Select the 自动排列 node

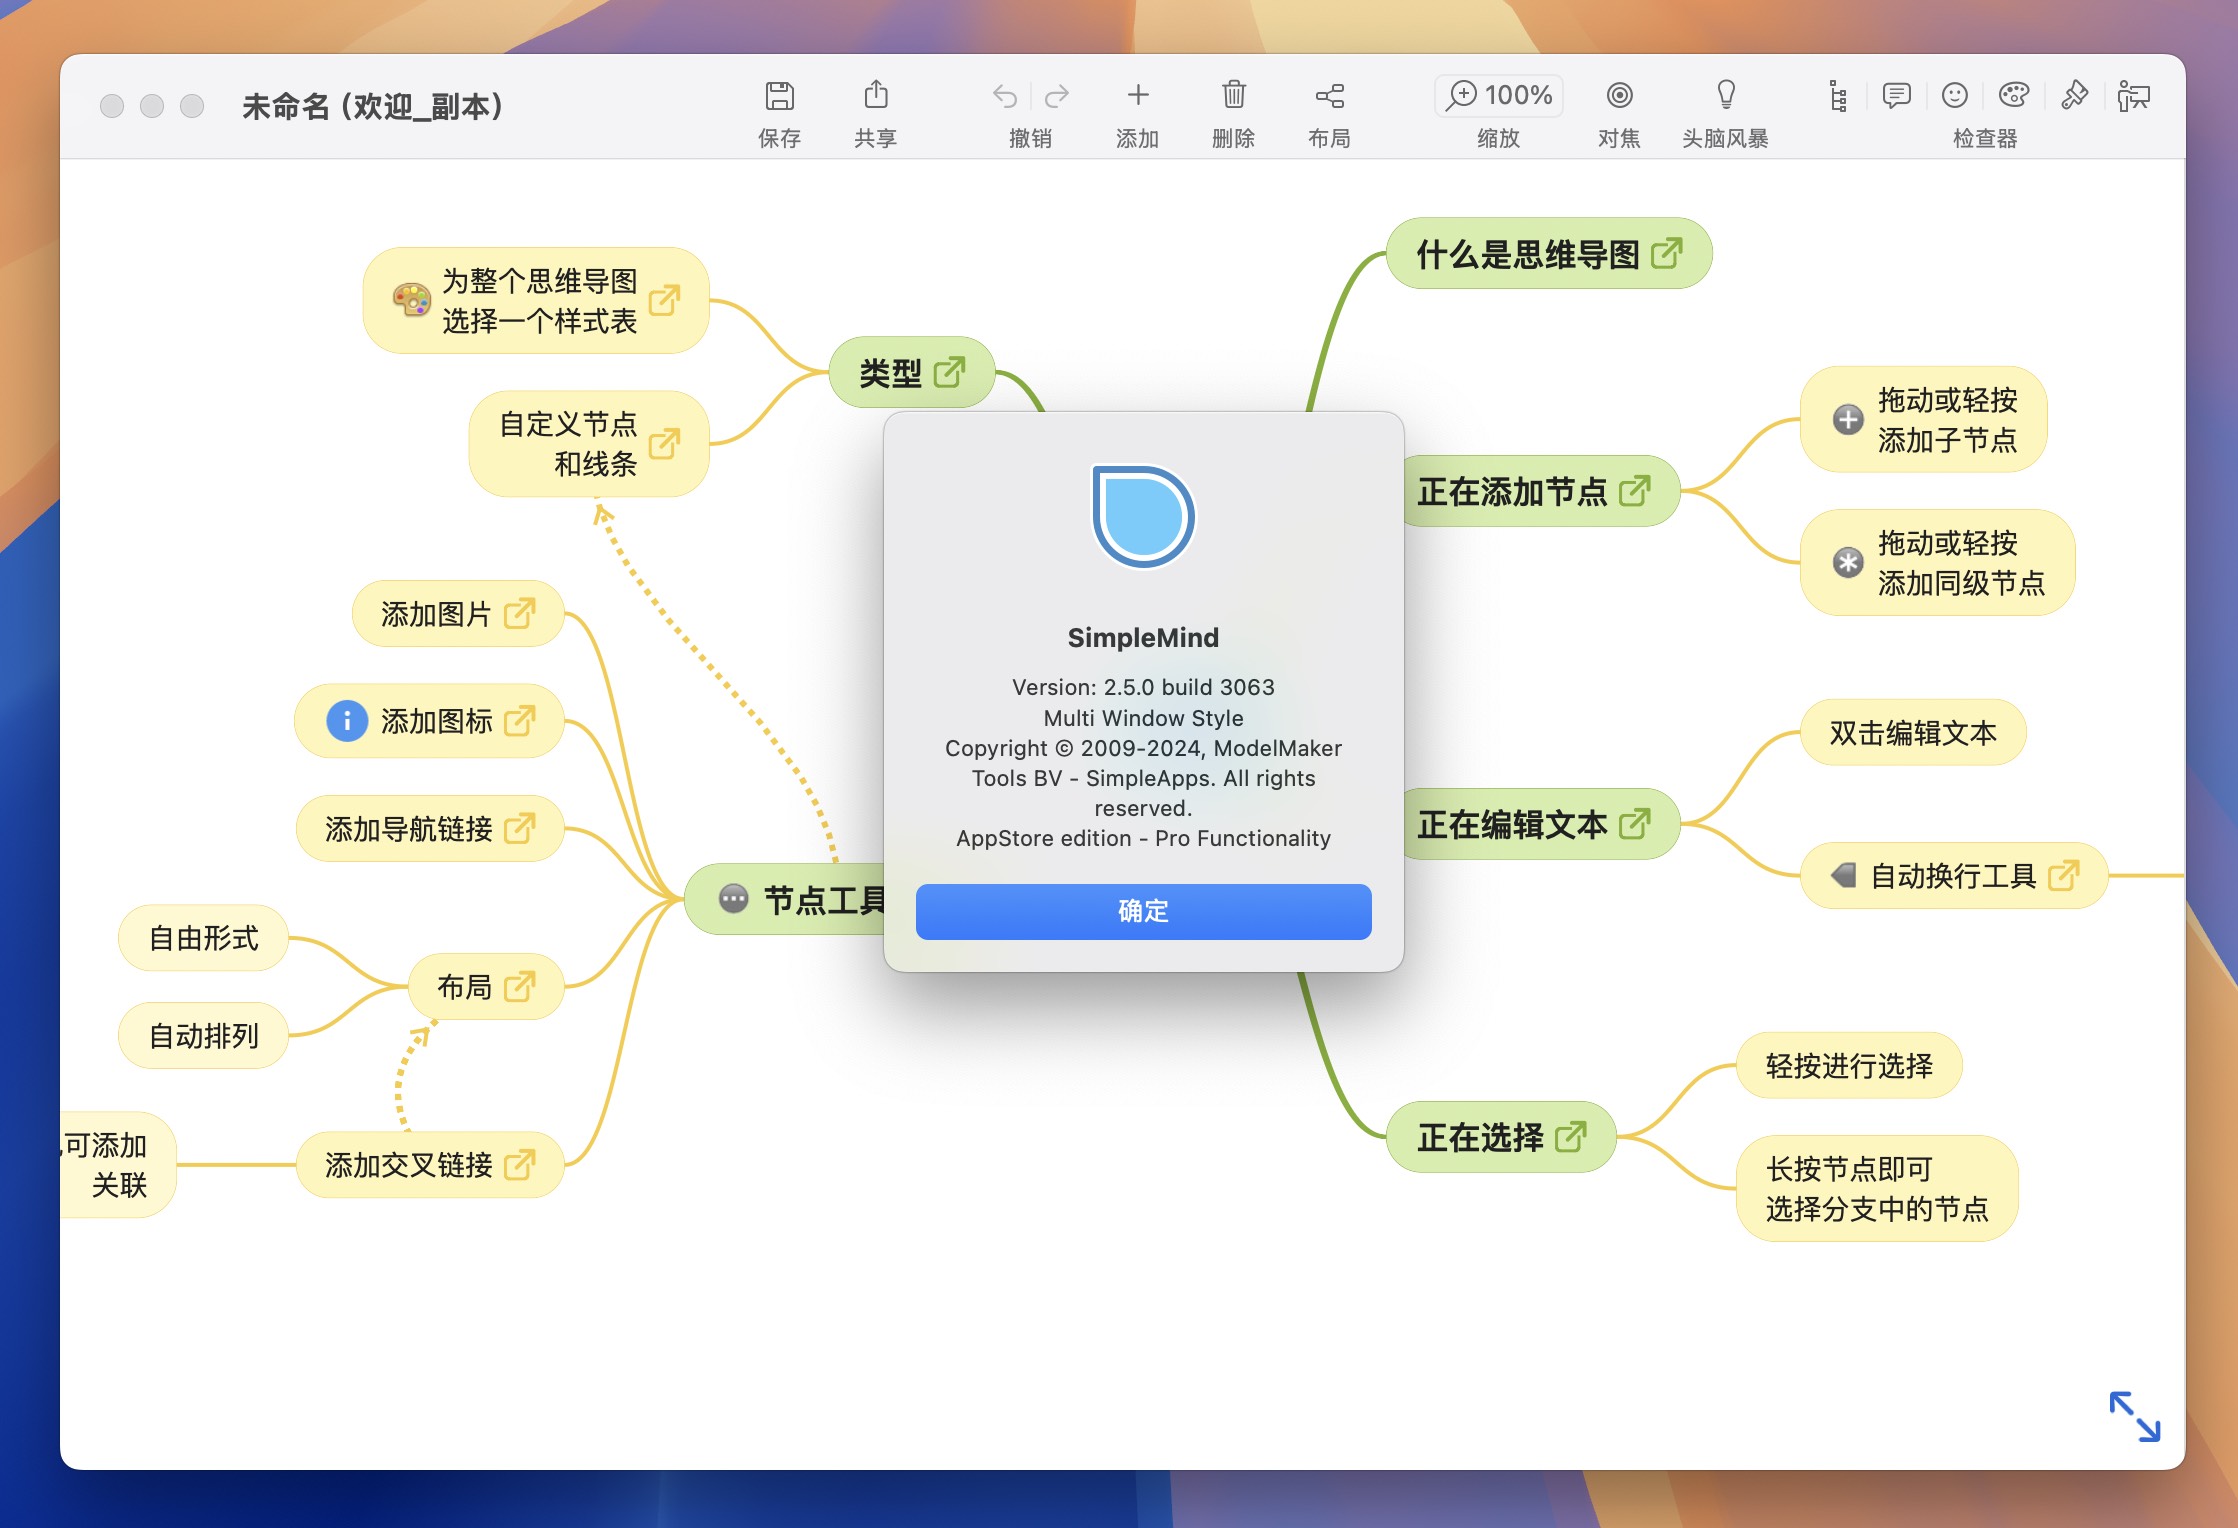204,1036
